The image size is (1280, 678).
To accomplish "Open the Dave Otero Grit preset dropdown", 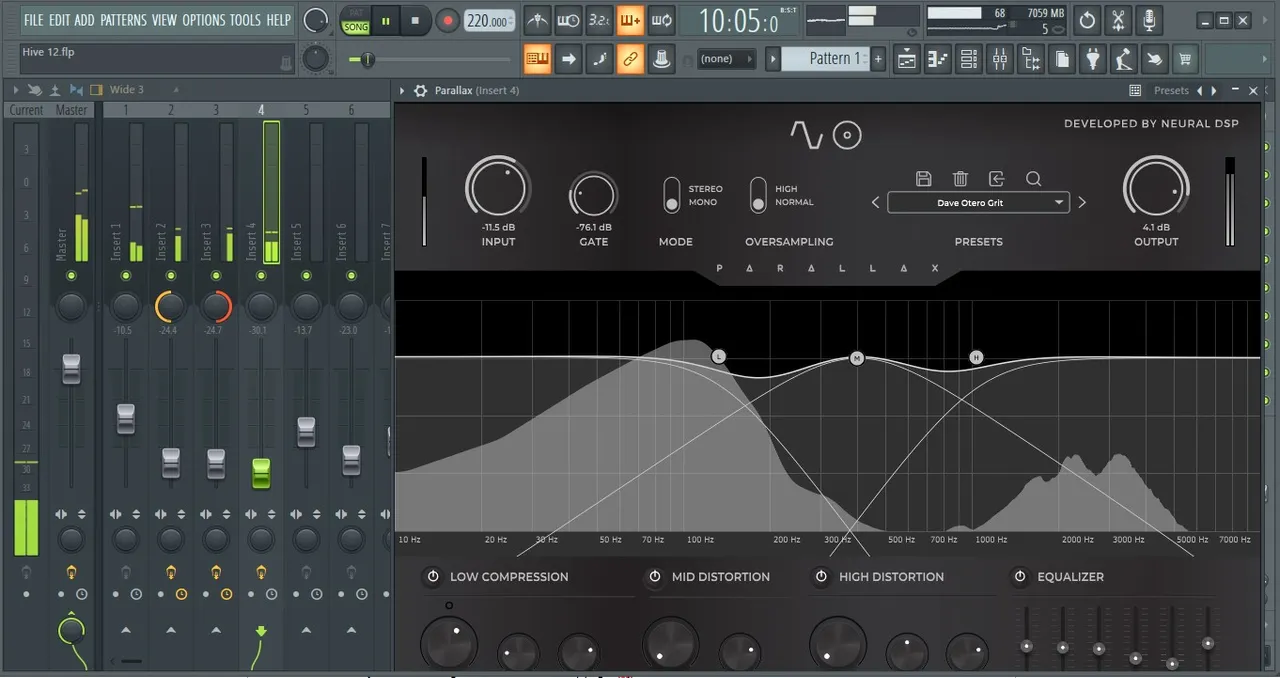I will point(978,203).
